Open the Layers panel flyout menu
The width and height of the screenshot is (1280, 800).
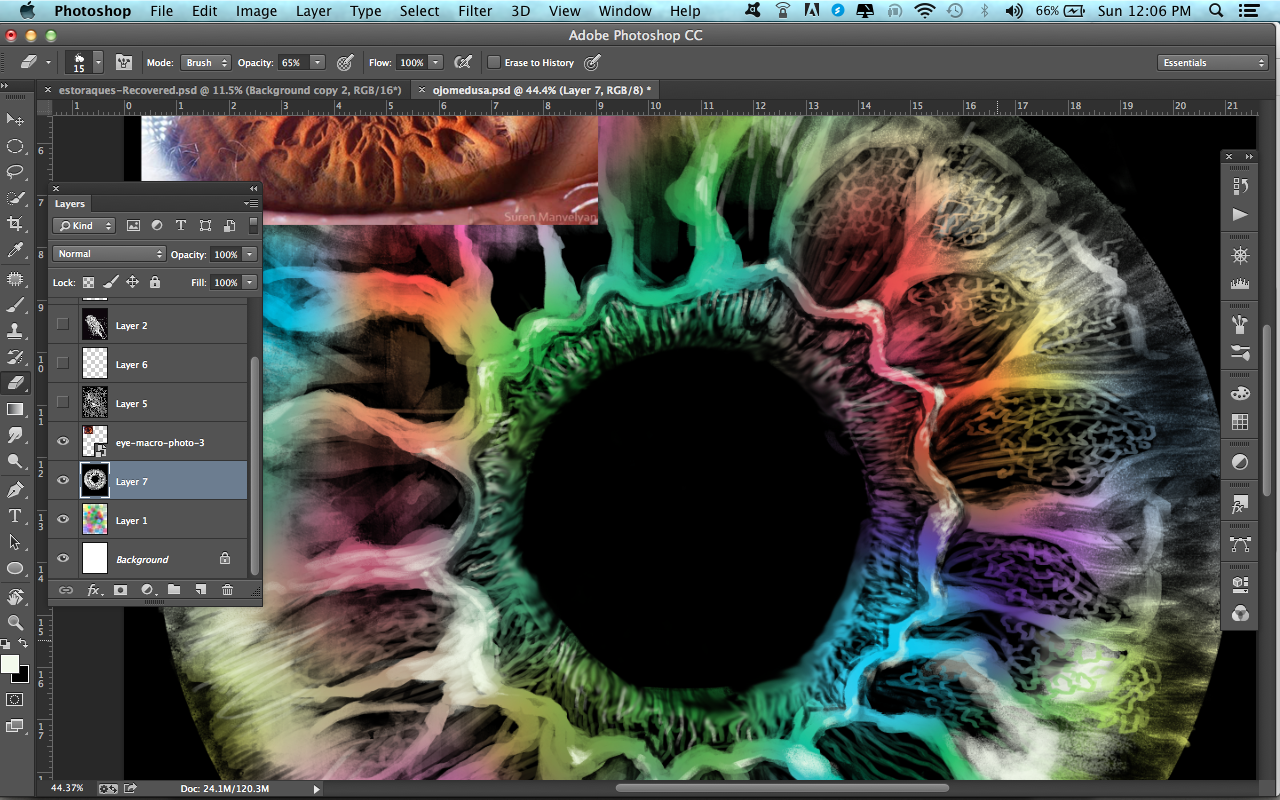tap(252, 203)
